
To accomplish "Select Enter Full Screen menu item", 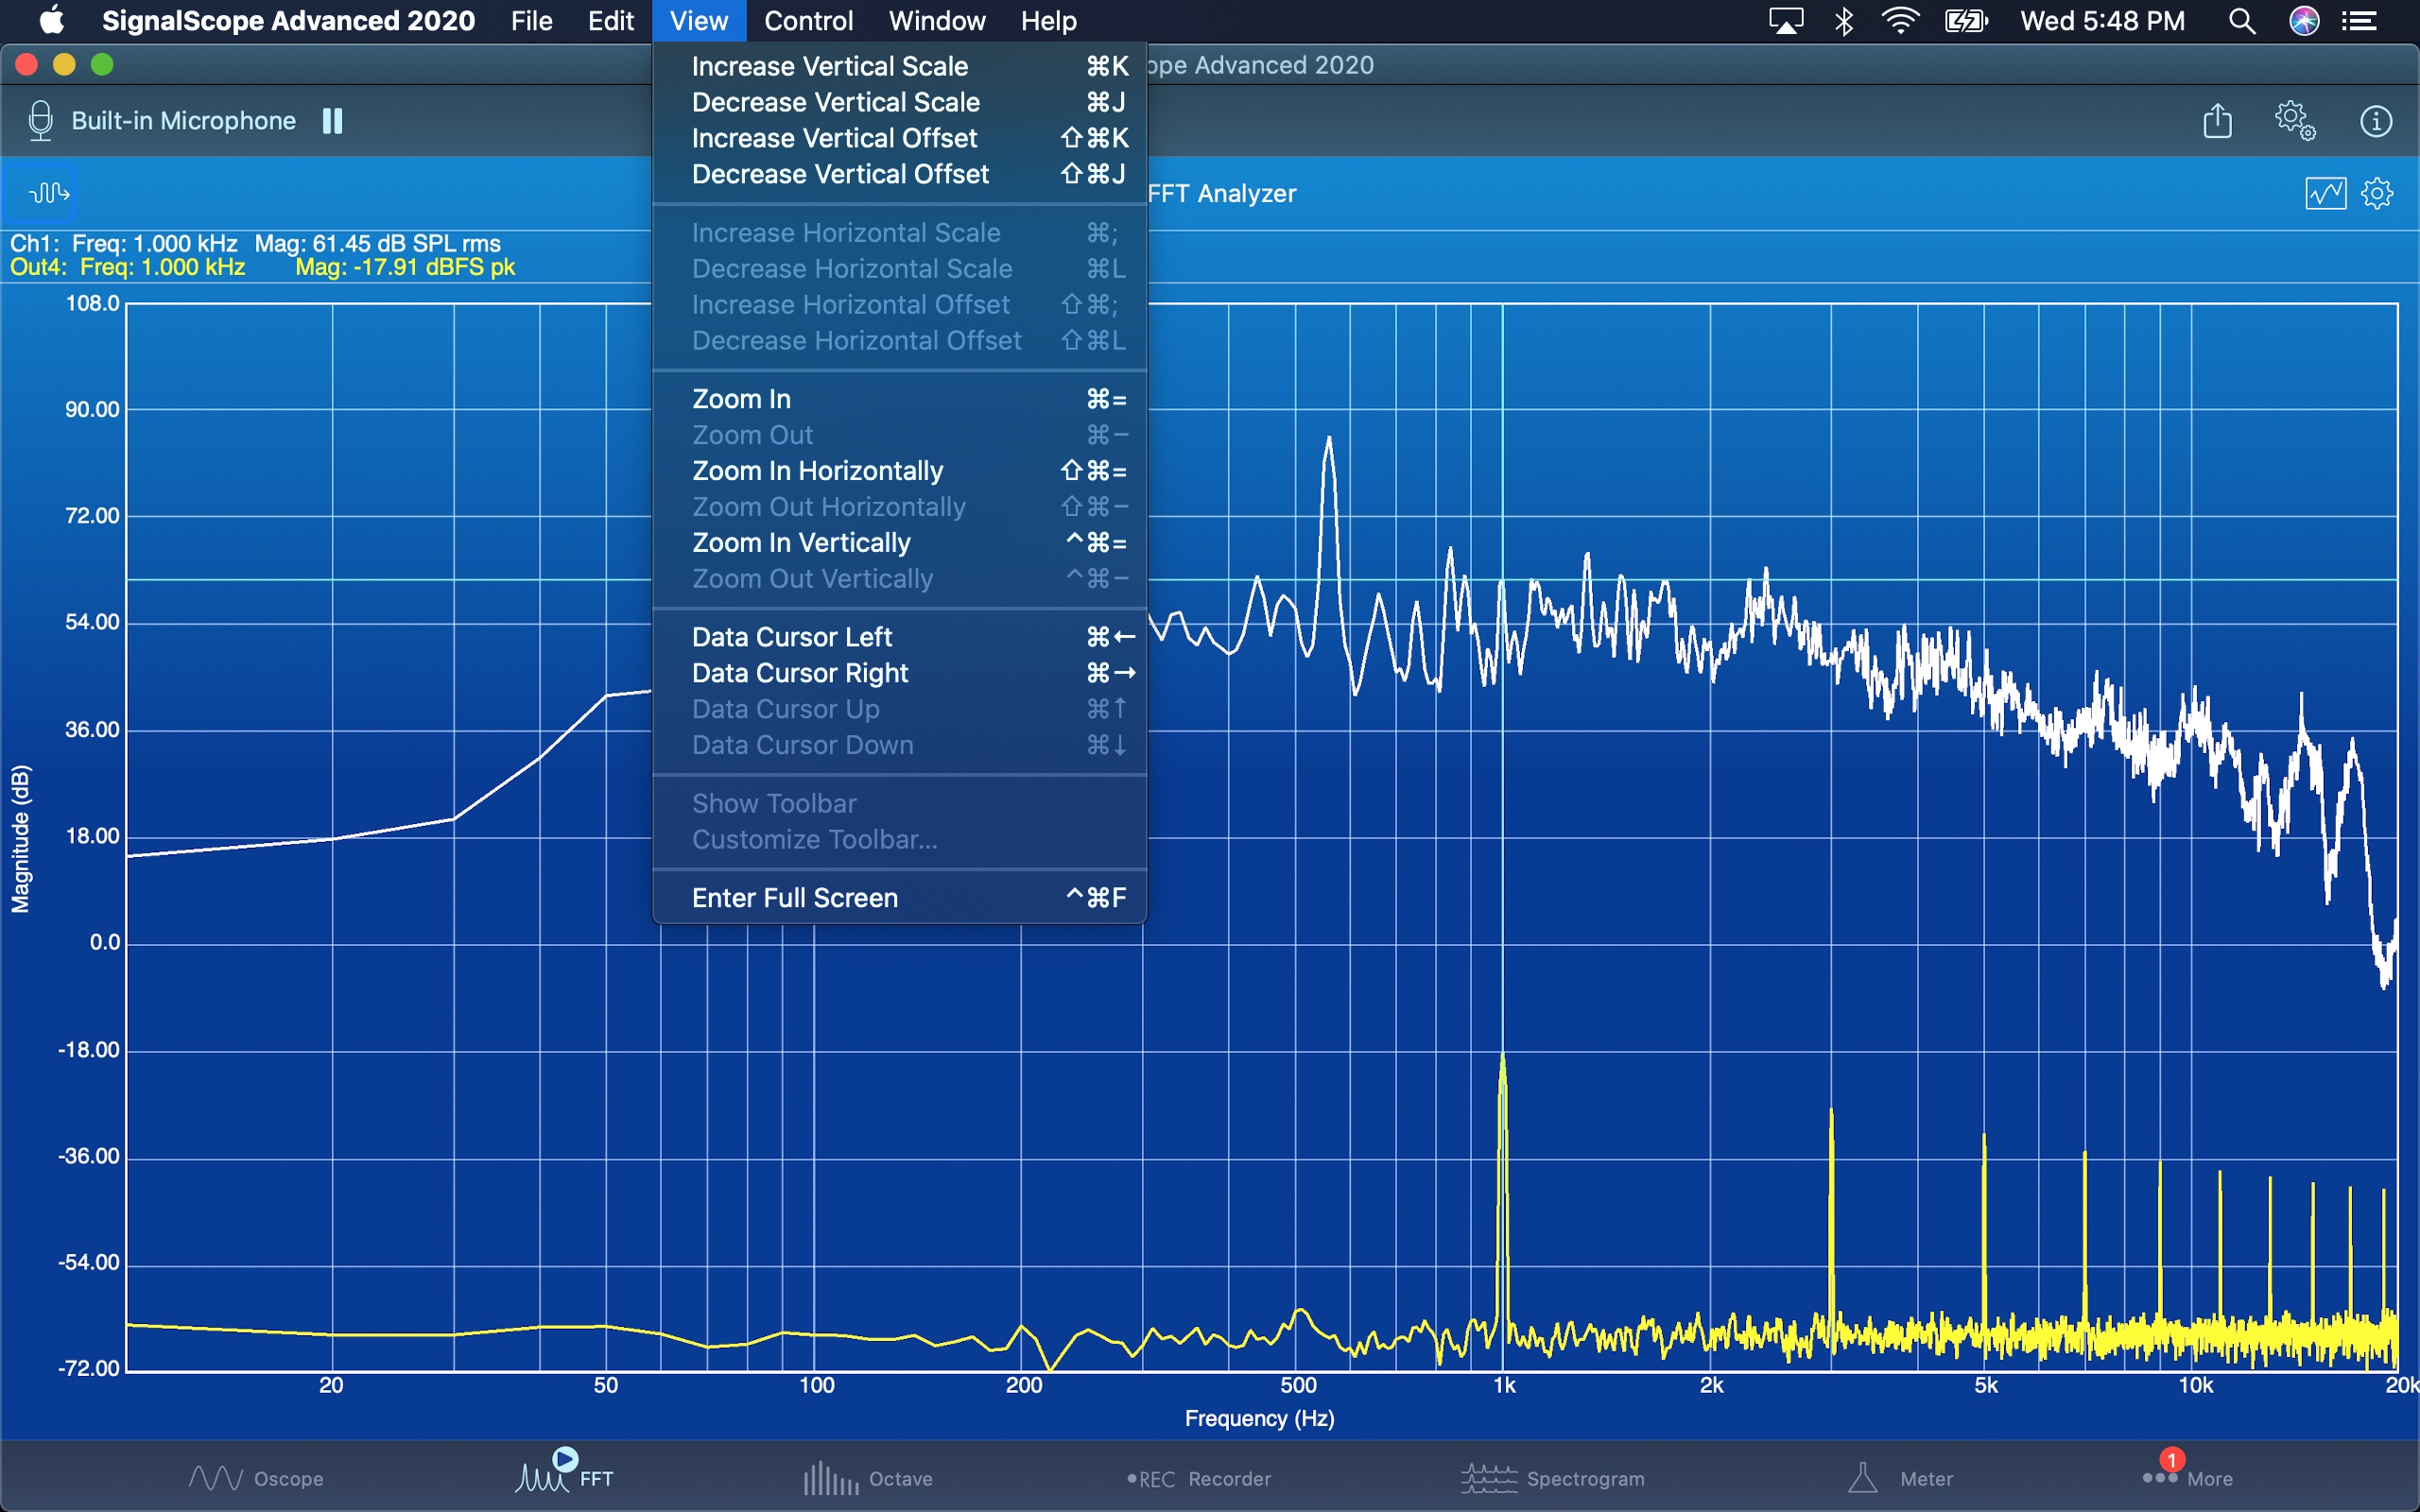I will click(899, 898).
